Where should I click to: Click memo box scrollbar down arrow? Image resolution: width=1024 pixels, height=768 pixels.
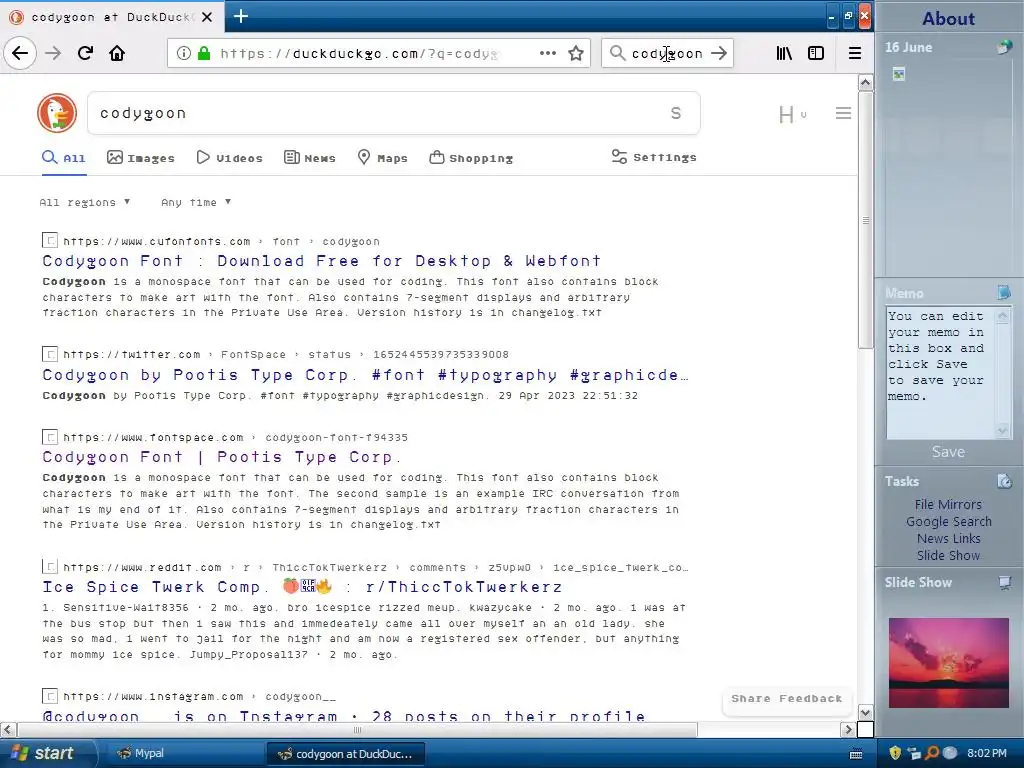[x=1002, y=430]
